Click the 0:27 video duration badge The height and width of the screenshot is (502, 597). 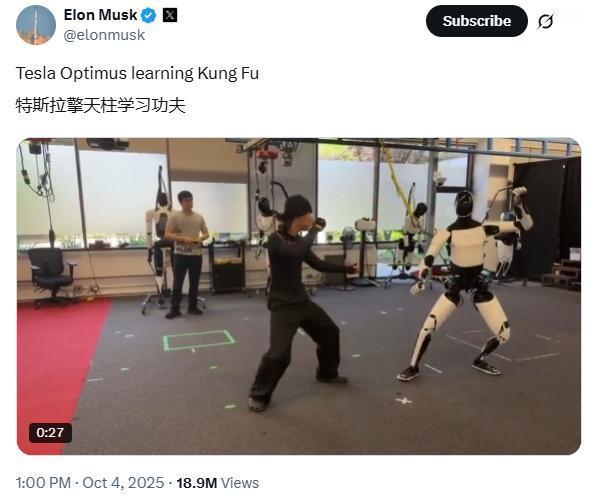pyautogui.click(x=50, y=433)
